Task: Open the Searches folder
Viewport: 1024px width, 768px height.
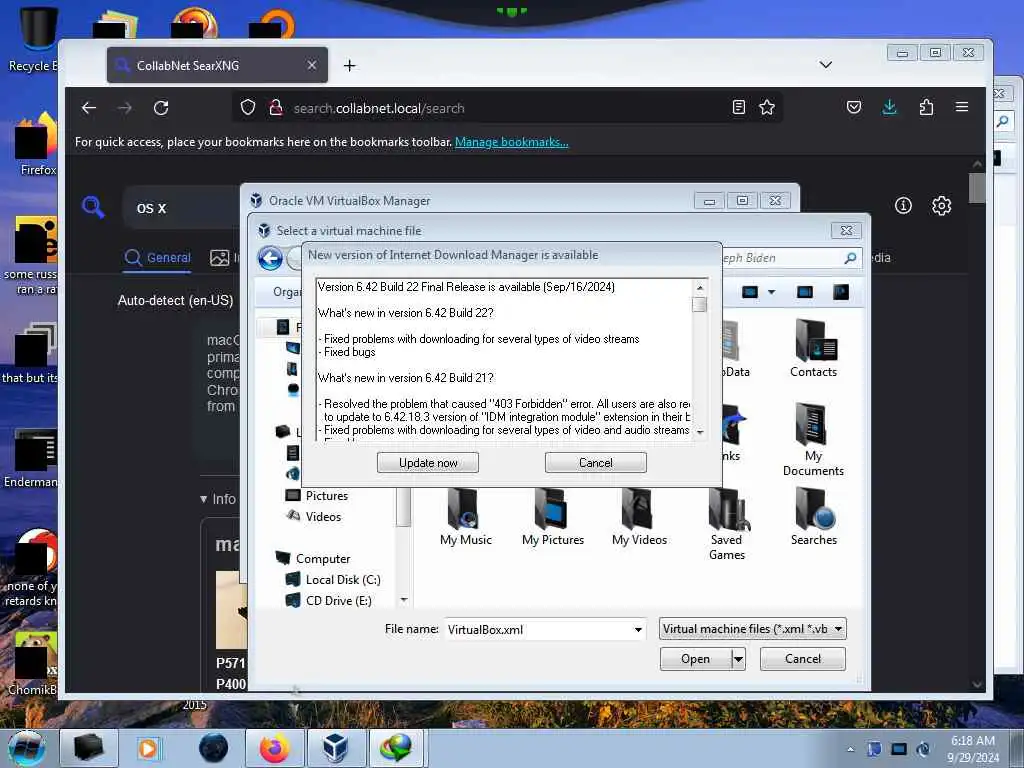Action: [x=813, y=517]
